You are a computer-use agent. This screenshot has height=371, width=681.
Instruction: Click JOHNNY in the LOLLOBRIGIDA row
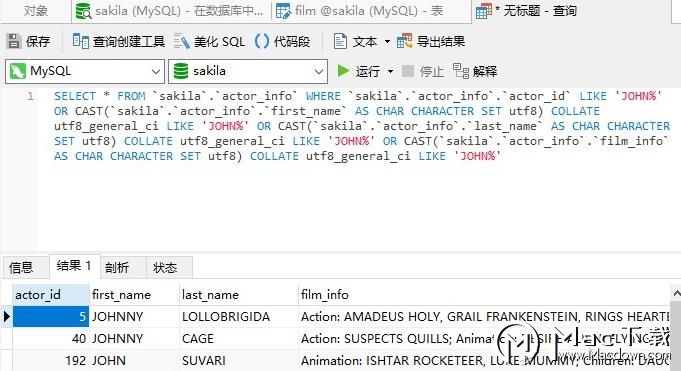[134, 317]
